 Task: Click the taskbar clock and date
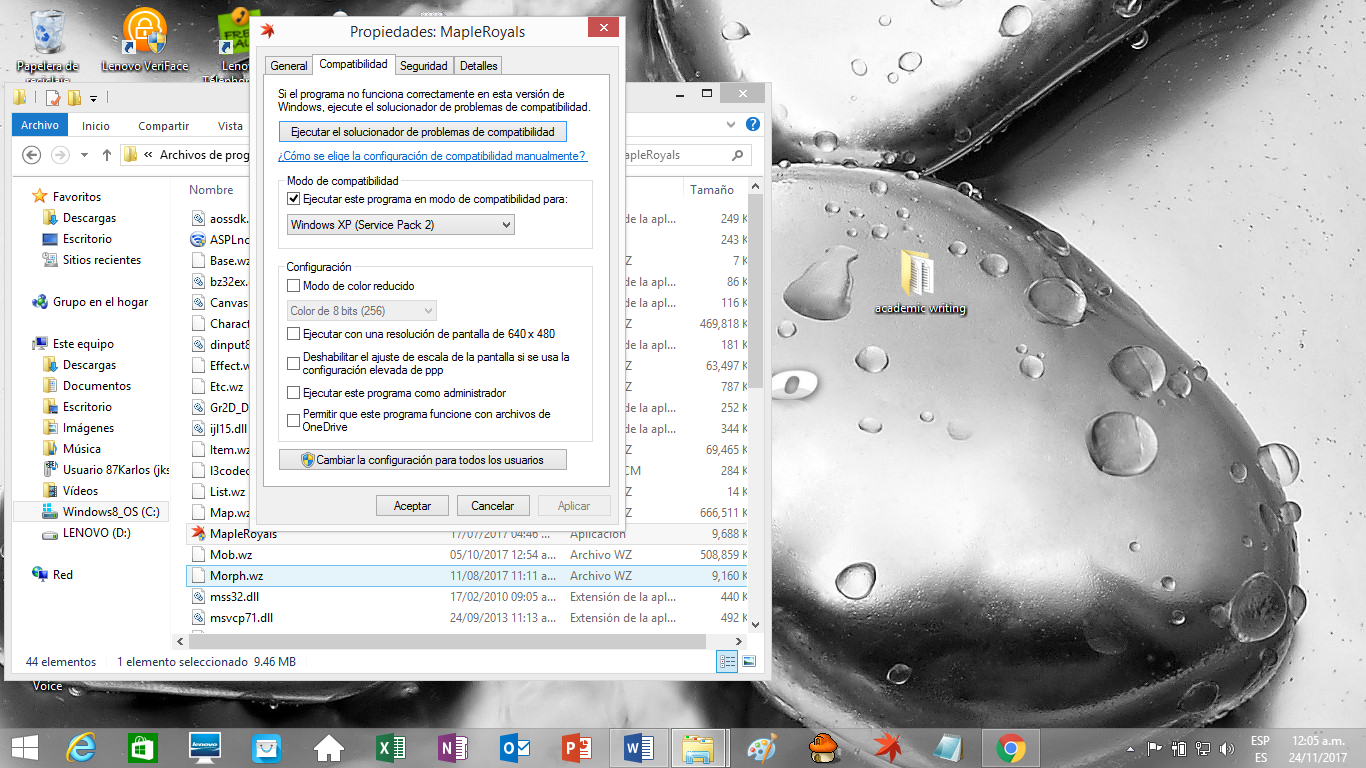(1318, 748)
